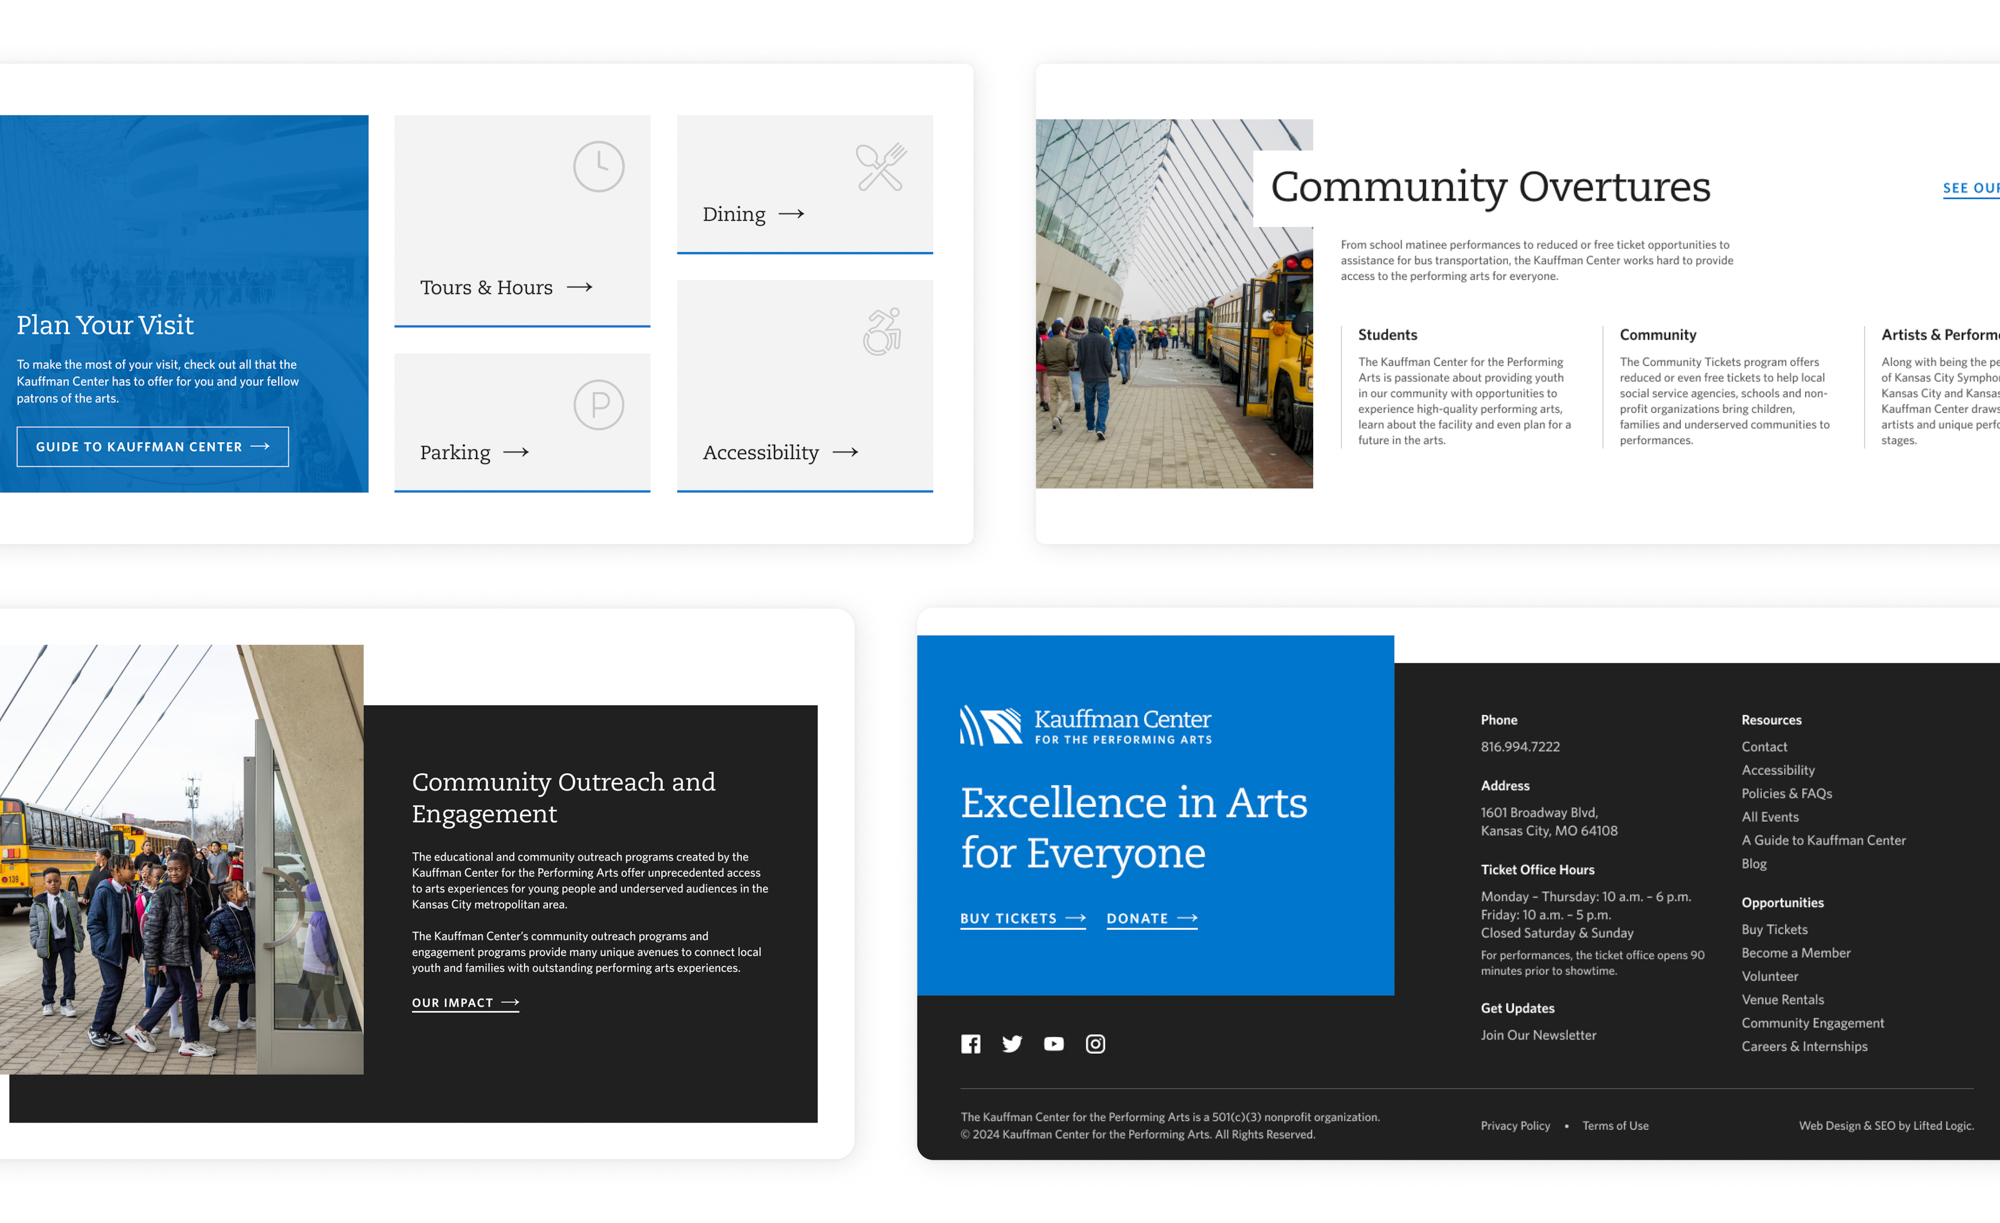Screen dimensions: 2000x1223
Task: Click the circled P parking icon
Action: pos(599,405)
